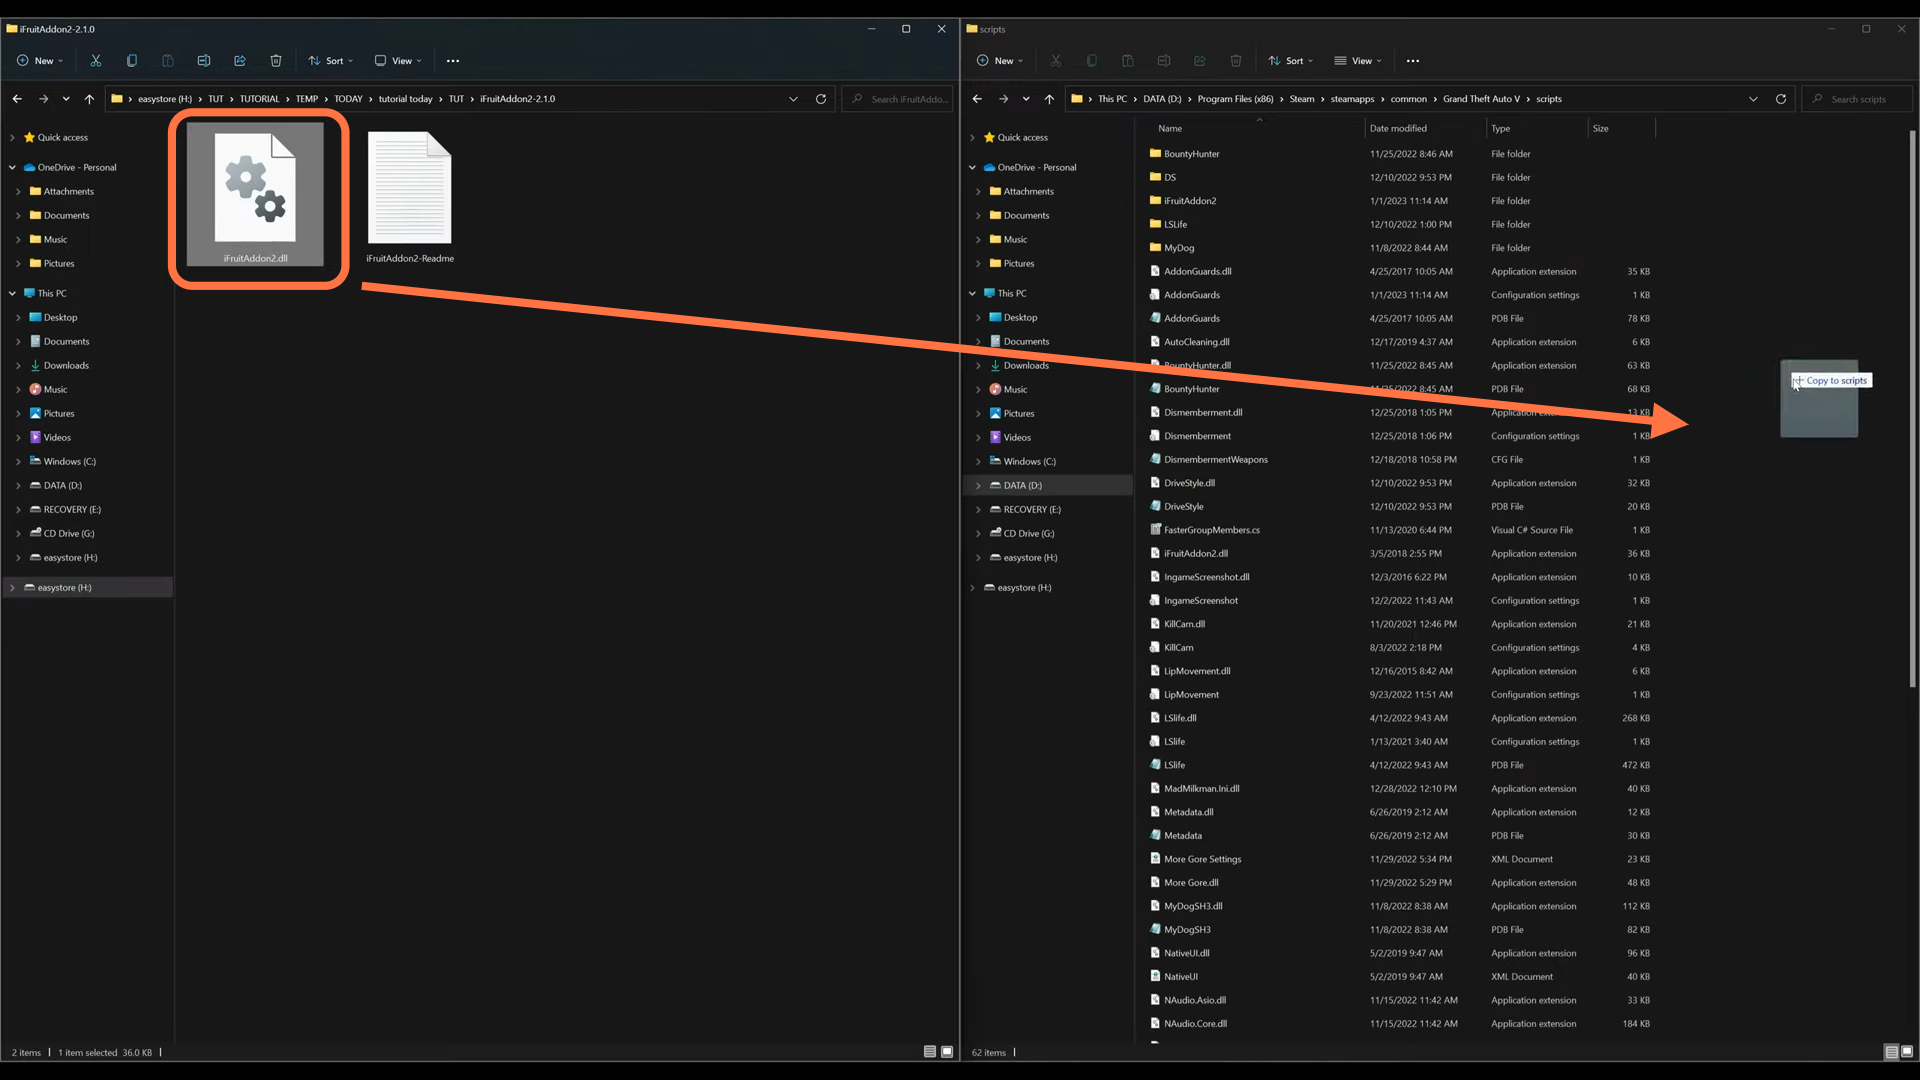Select AddonGuards.dll file
This screenshot has width=1920, height=1080.
click(1197, 272)
